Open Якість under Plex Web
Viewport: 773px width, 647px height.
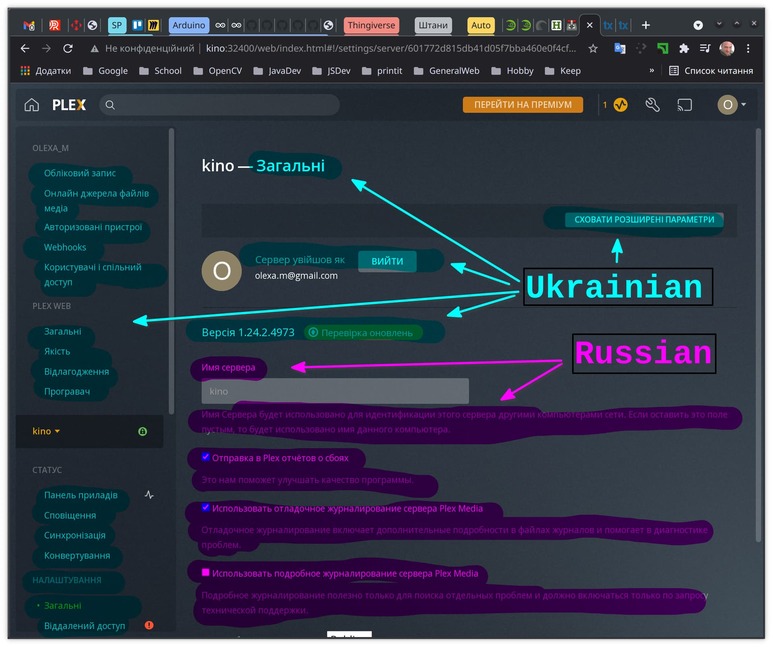(x=57, y=351)
